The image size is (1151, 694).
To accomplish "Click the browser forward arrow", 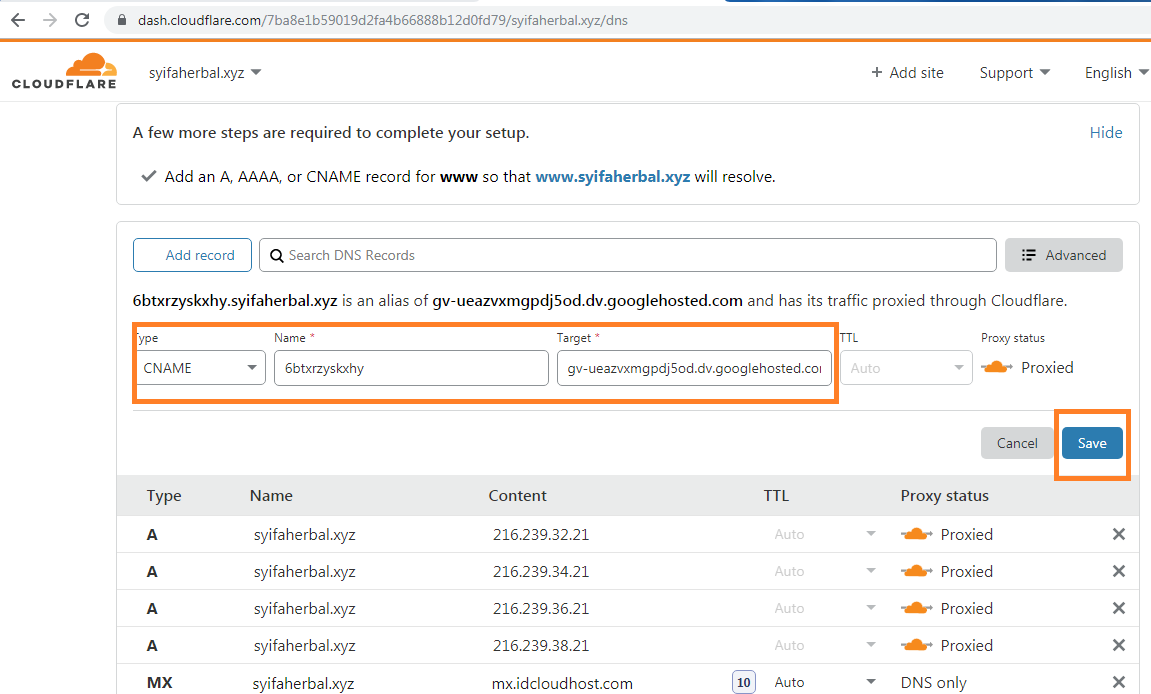I will (50, 20).
